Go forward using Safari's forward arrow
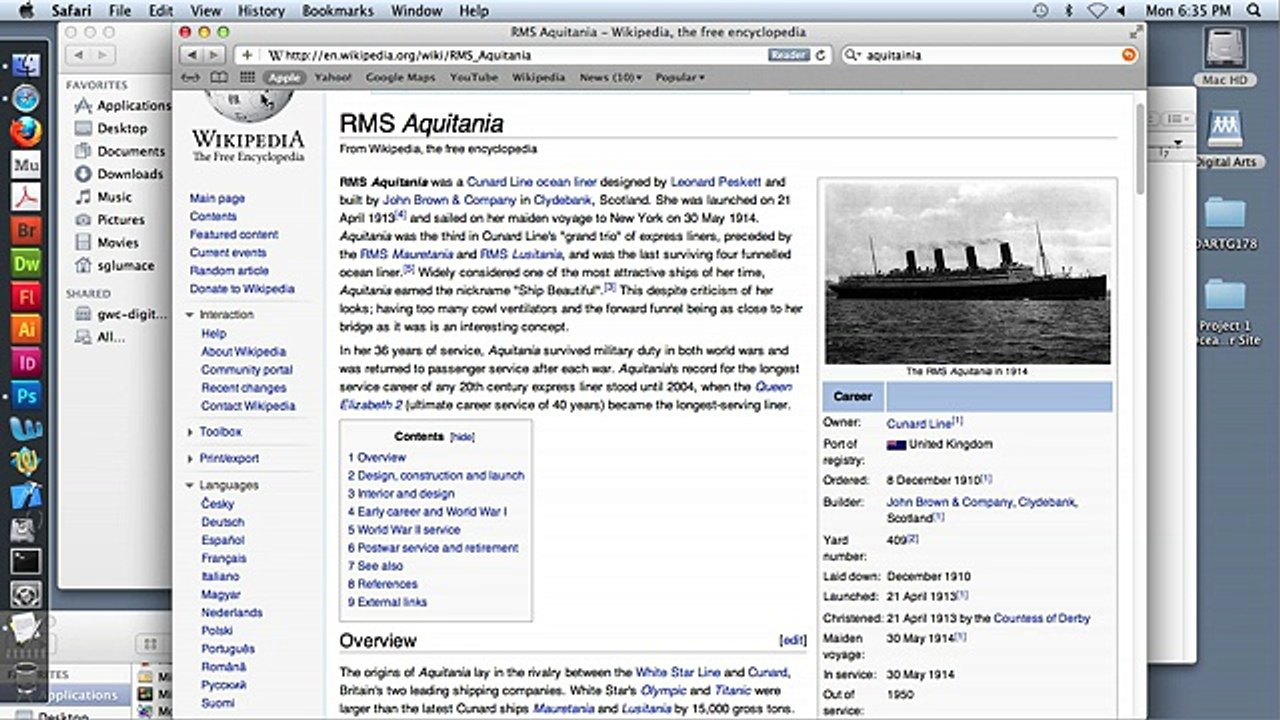The image size is (1280, 720). (215, 55)
